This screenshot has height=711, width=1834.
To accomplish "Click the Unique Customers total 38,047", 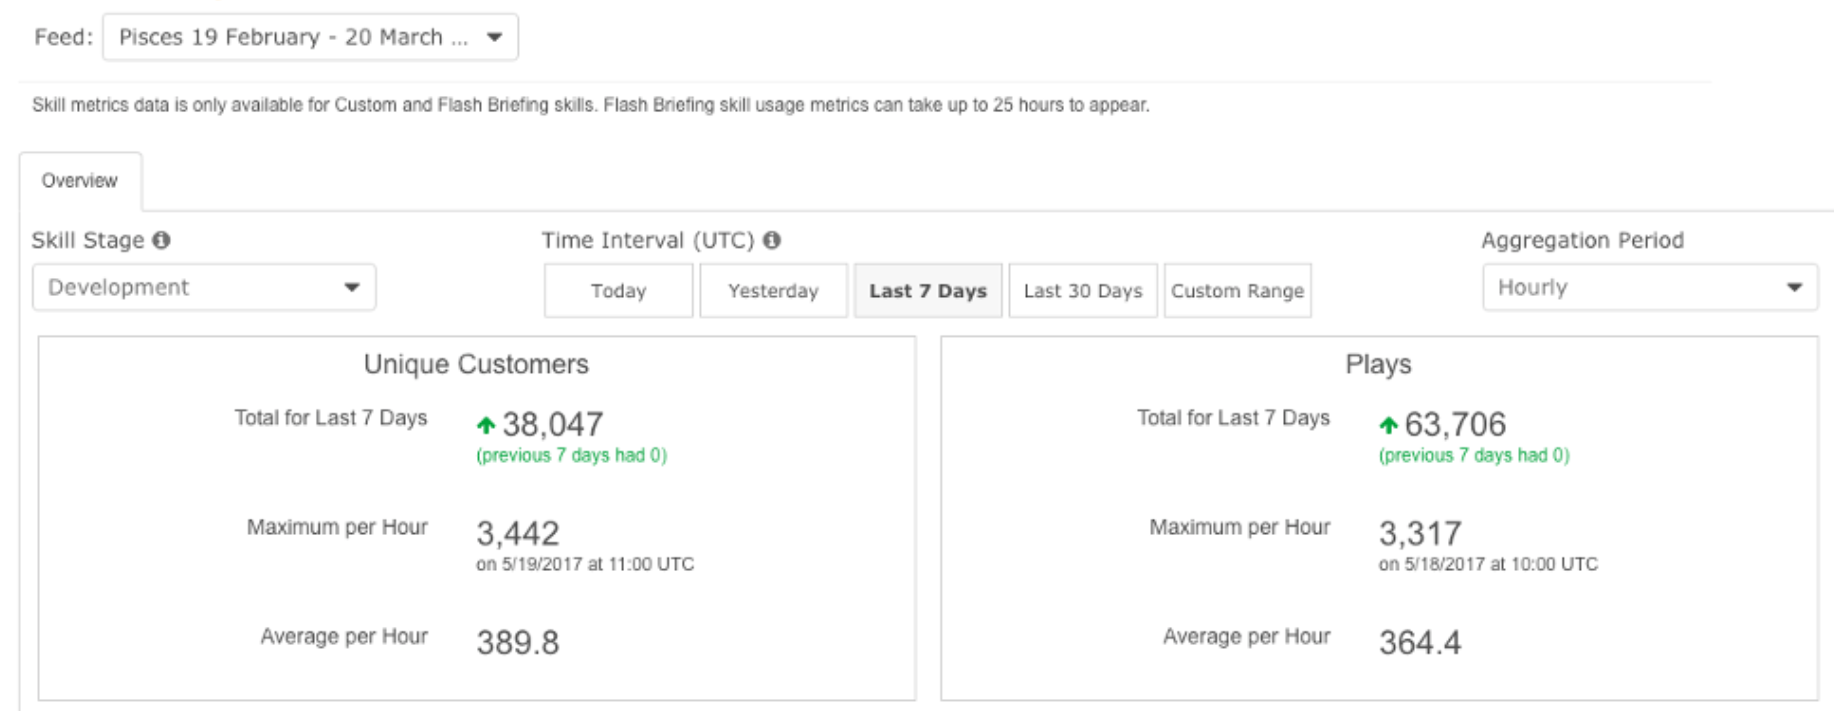I will tap(552, 425).
